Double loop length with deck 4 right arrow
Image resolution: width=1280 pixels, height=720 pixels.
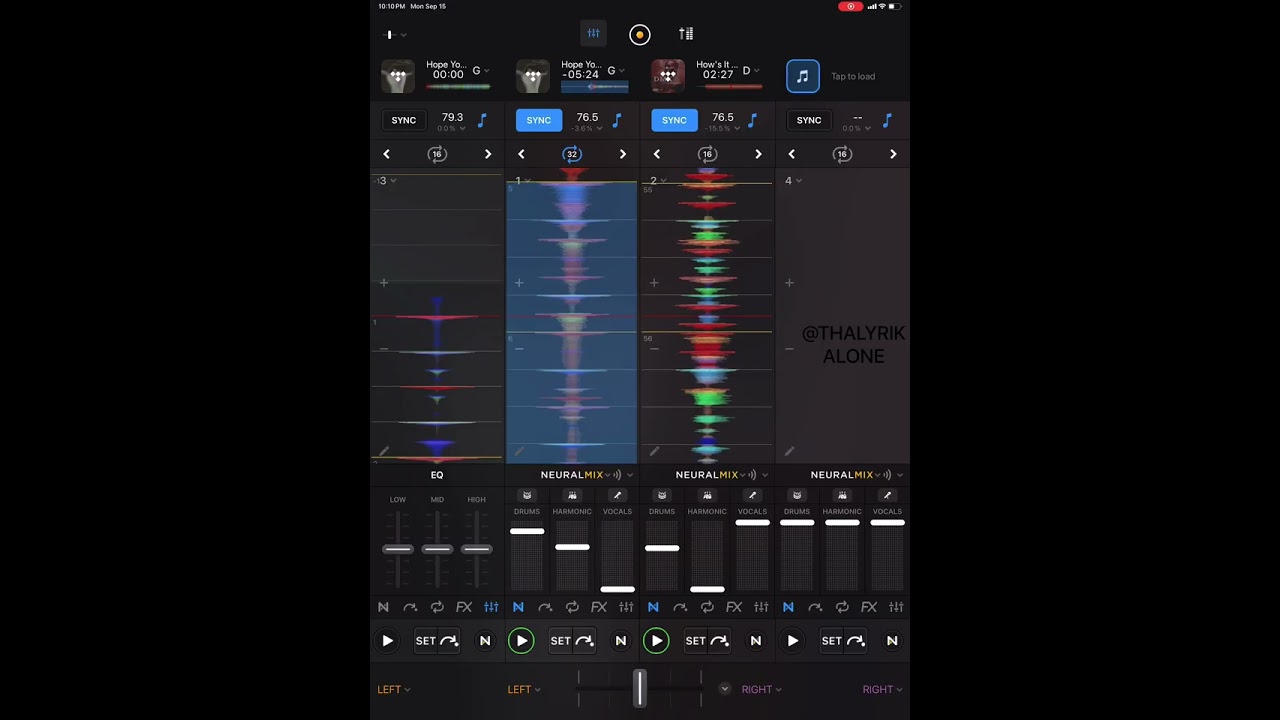point(893,154)
